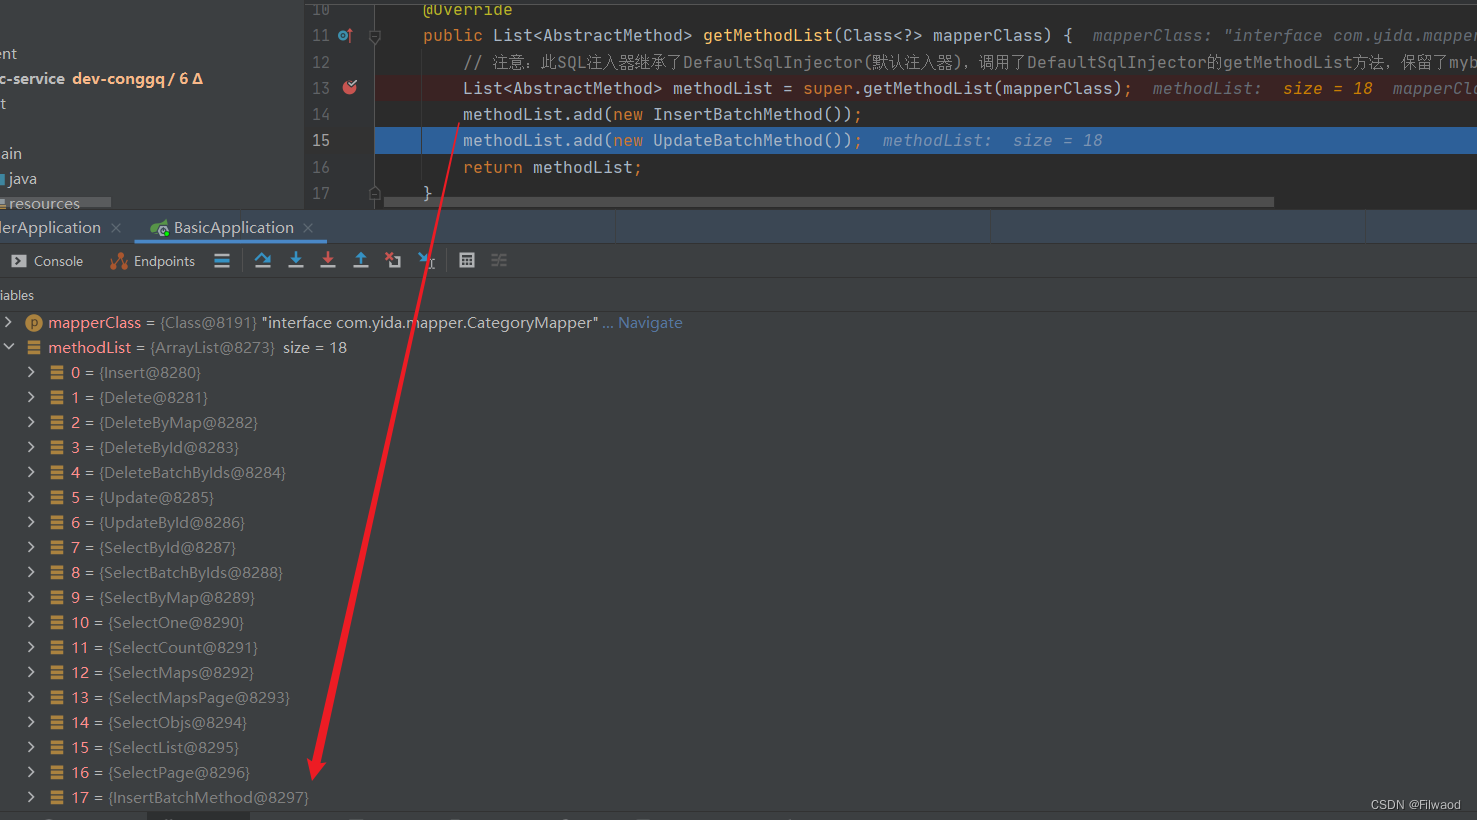Click the BasicApplication Spring run icon
Viewport: 1477px width, 820px height.
(159, 228)
